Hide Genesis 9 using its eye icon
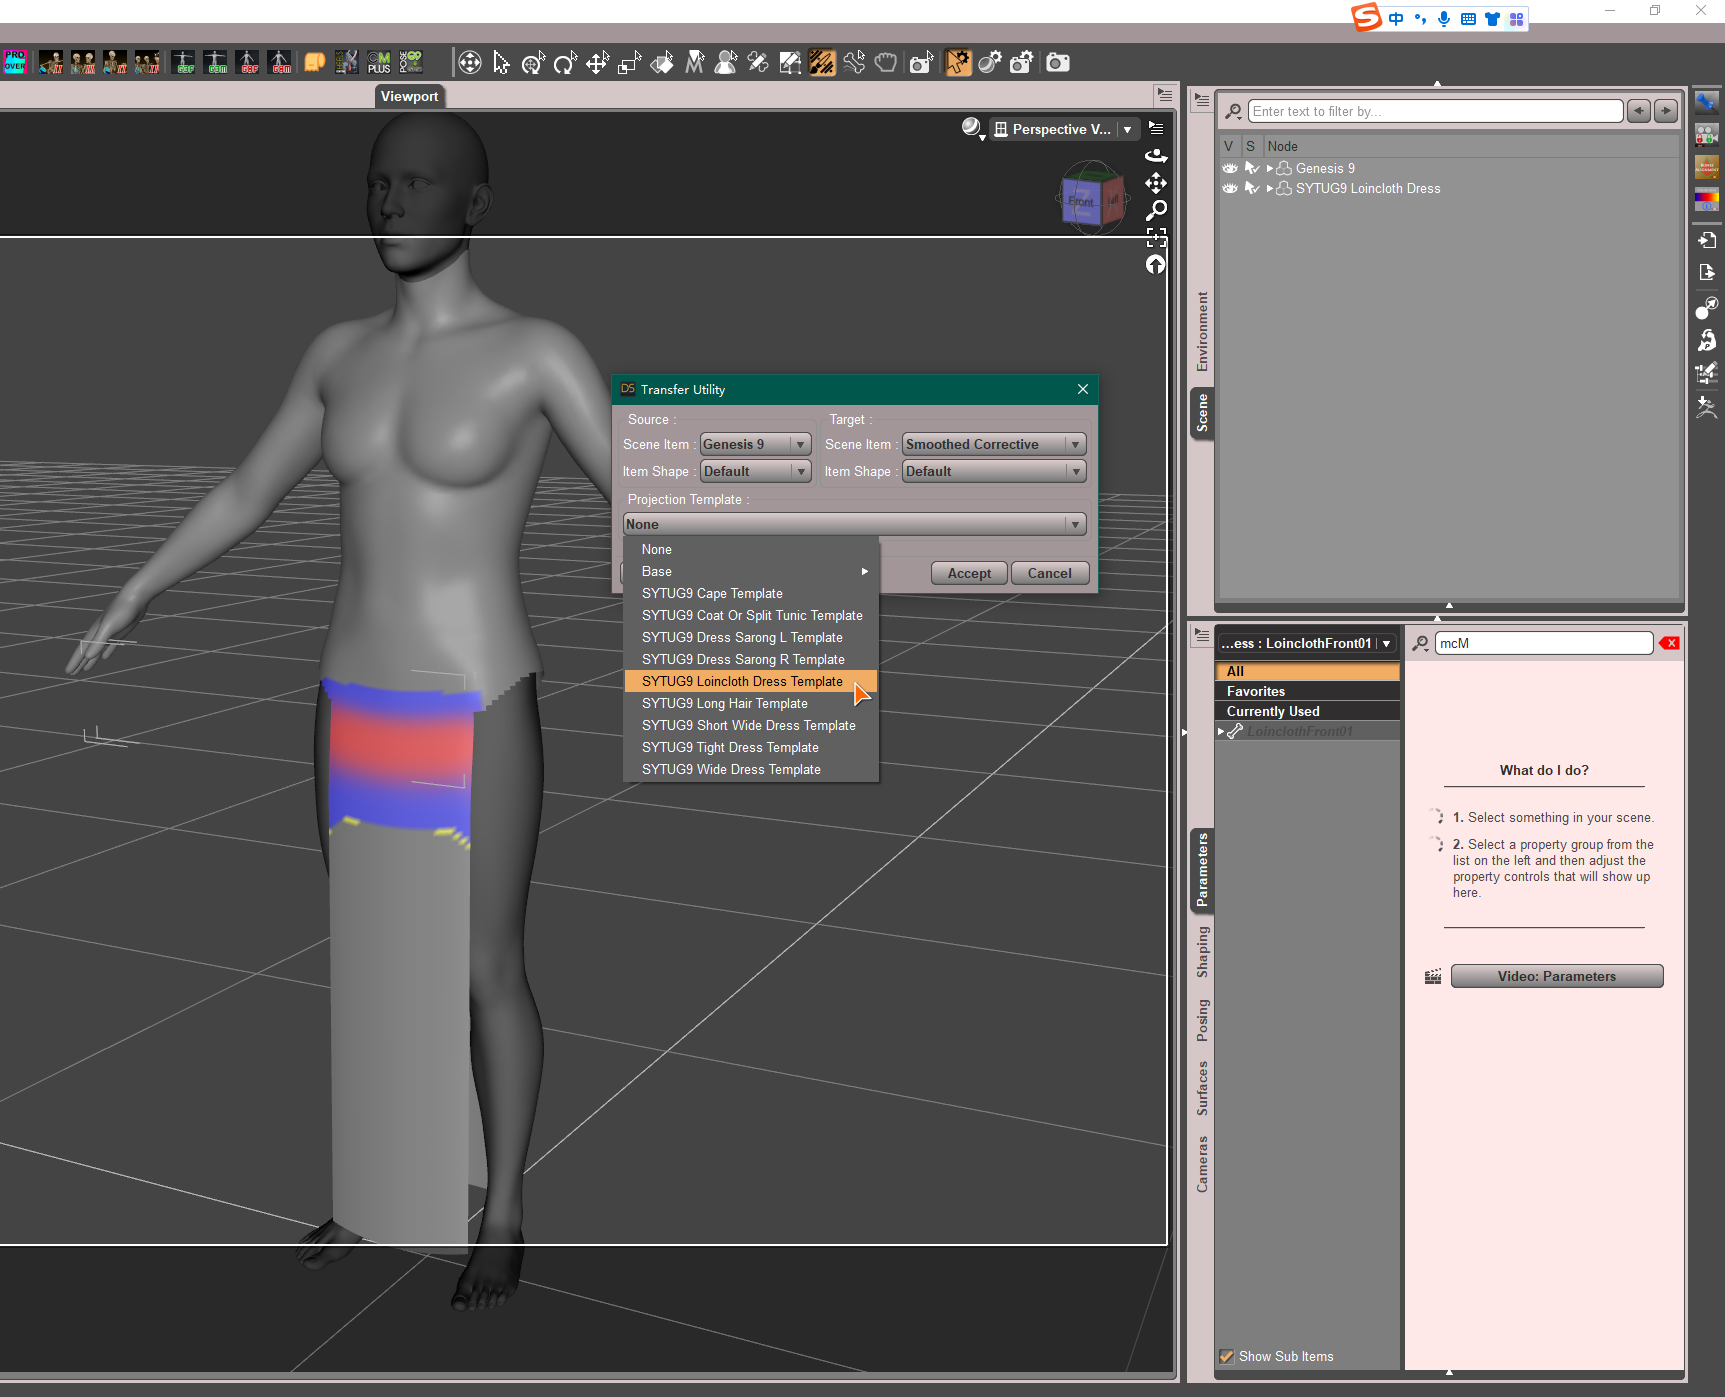 pyautogui.click(x=1230, y=168)
